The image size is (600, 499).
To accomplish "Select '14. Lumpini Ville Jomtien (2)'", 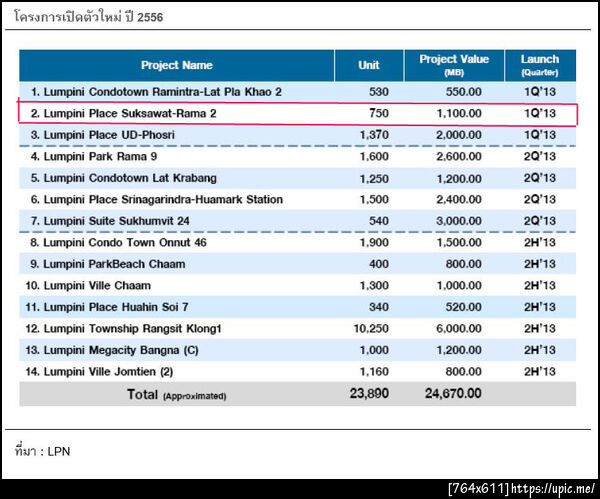I will [x=99, y=372].
